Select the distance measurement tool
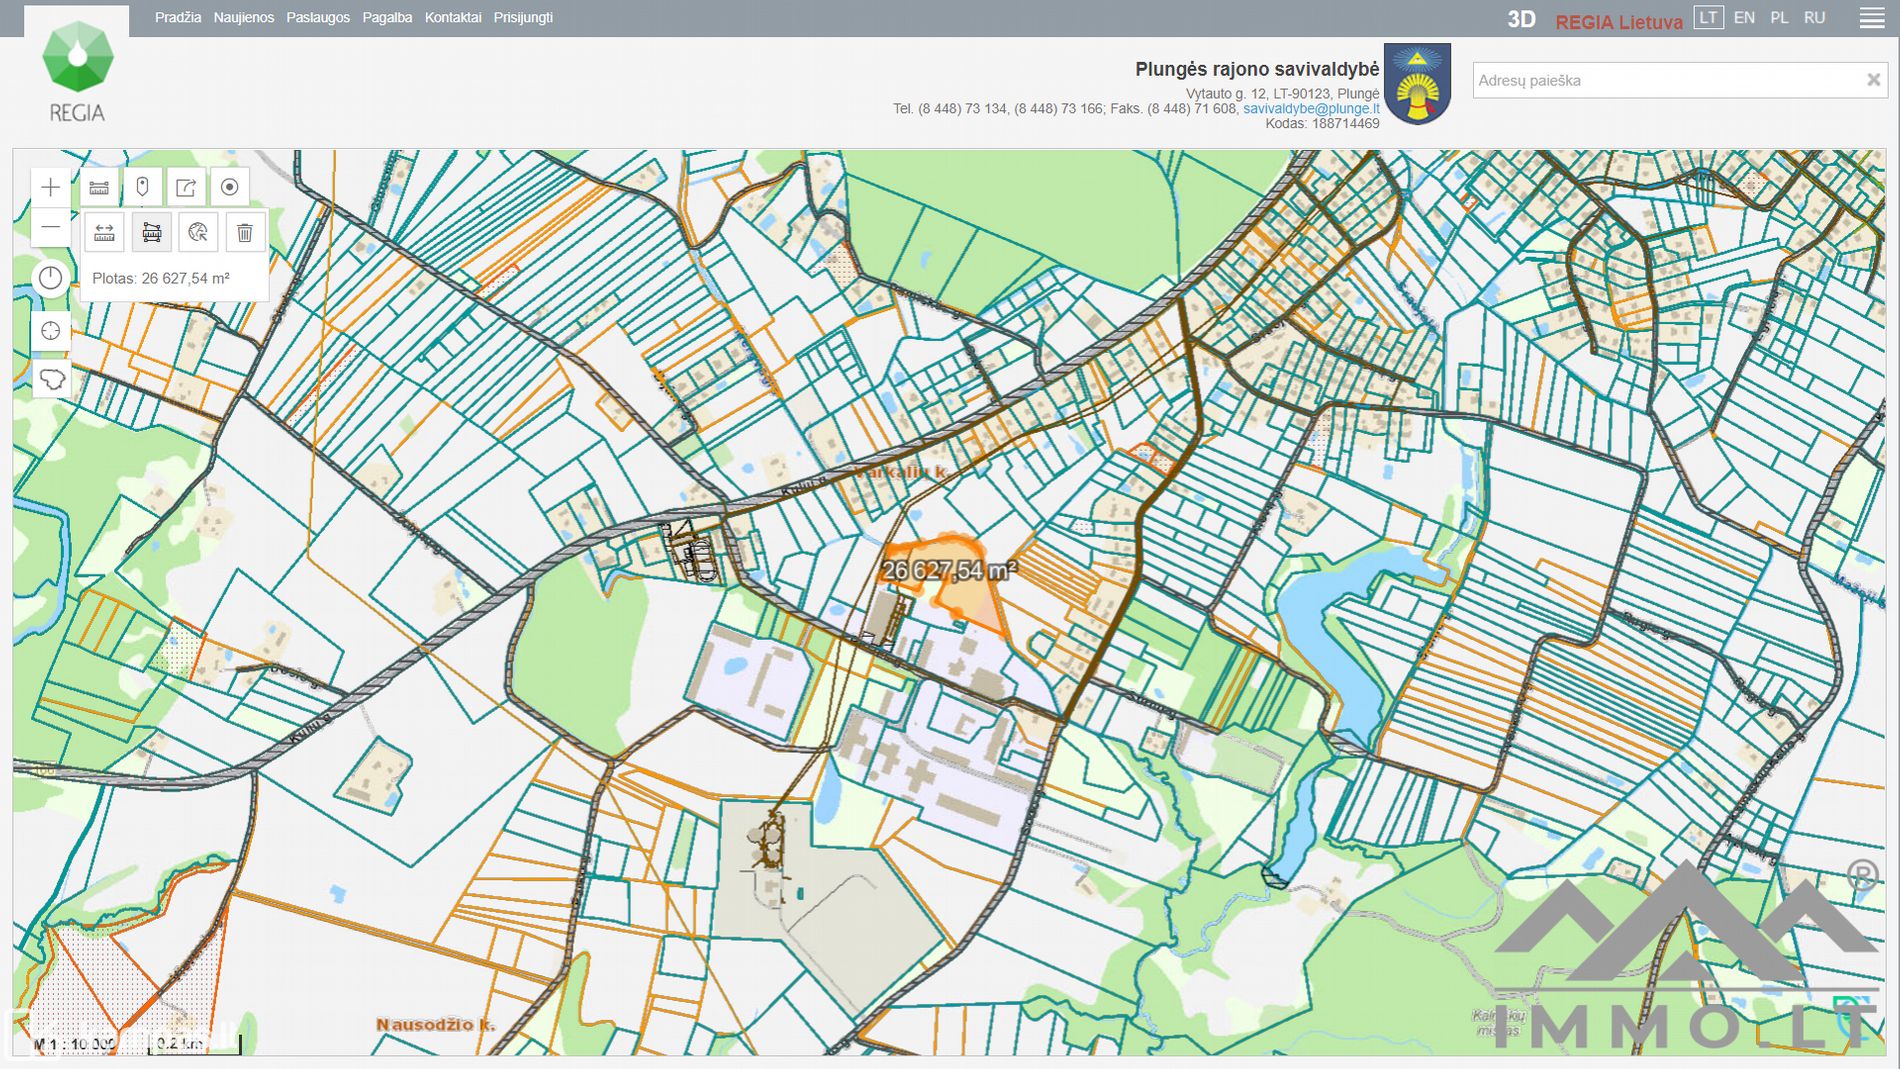 click(104, 233)
